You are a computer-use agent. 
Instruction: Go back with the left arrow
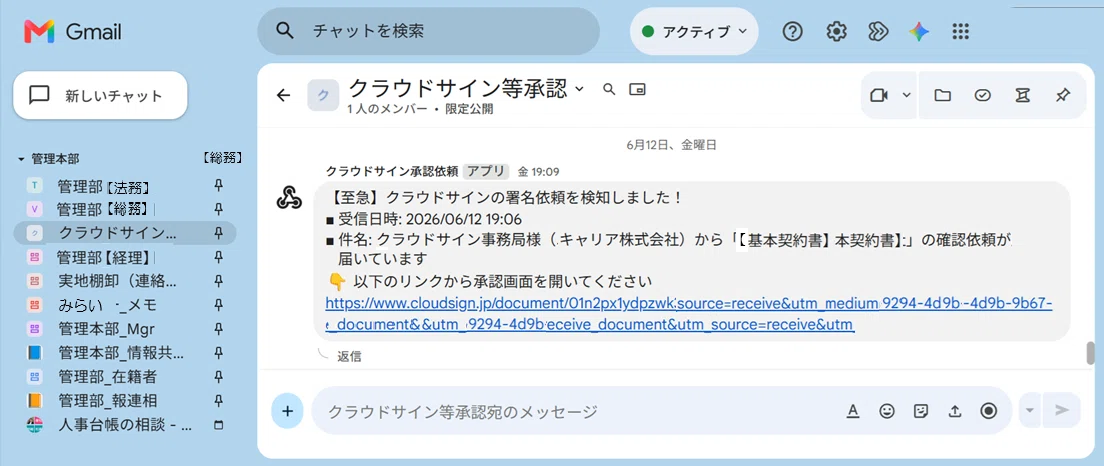click(x=284, y=95)
